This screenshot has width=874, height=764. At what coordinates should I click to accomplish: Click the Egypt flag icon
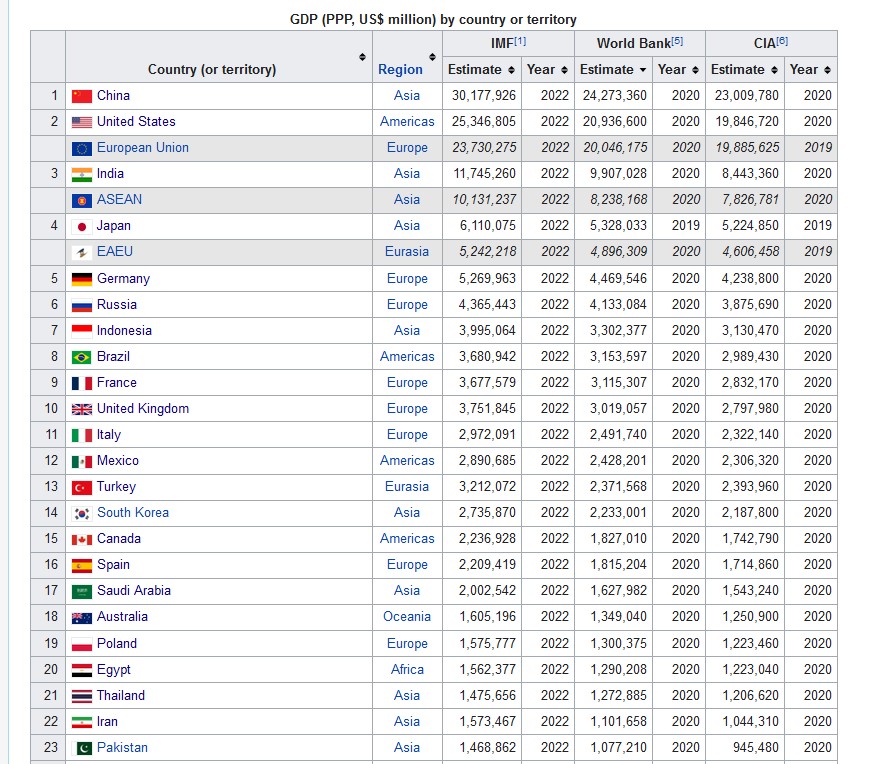pos(81,670)
